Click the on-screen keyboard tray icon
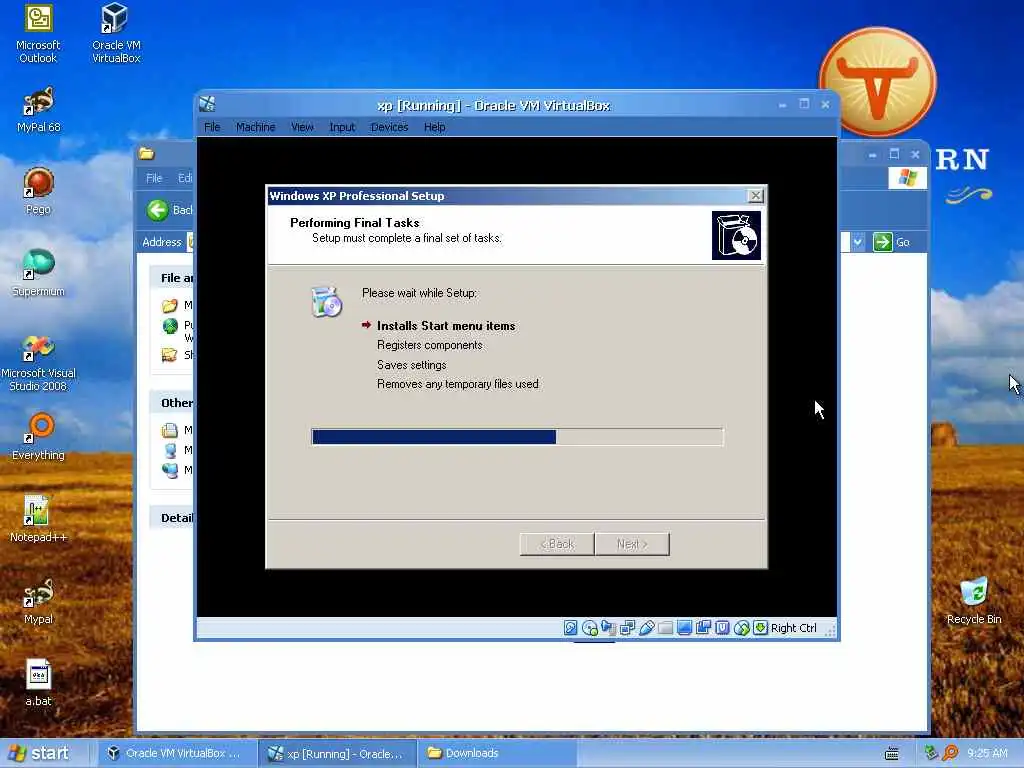This screenshot has width=1024, height=768. [891, 753]
